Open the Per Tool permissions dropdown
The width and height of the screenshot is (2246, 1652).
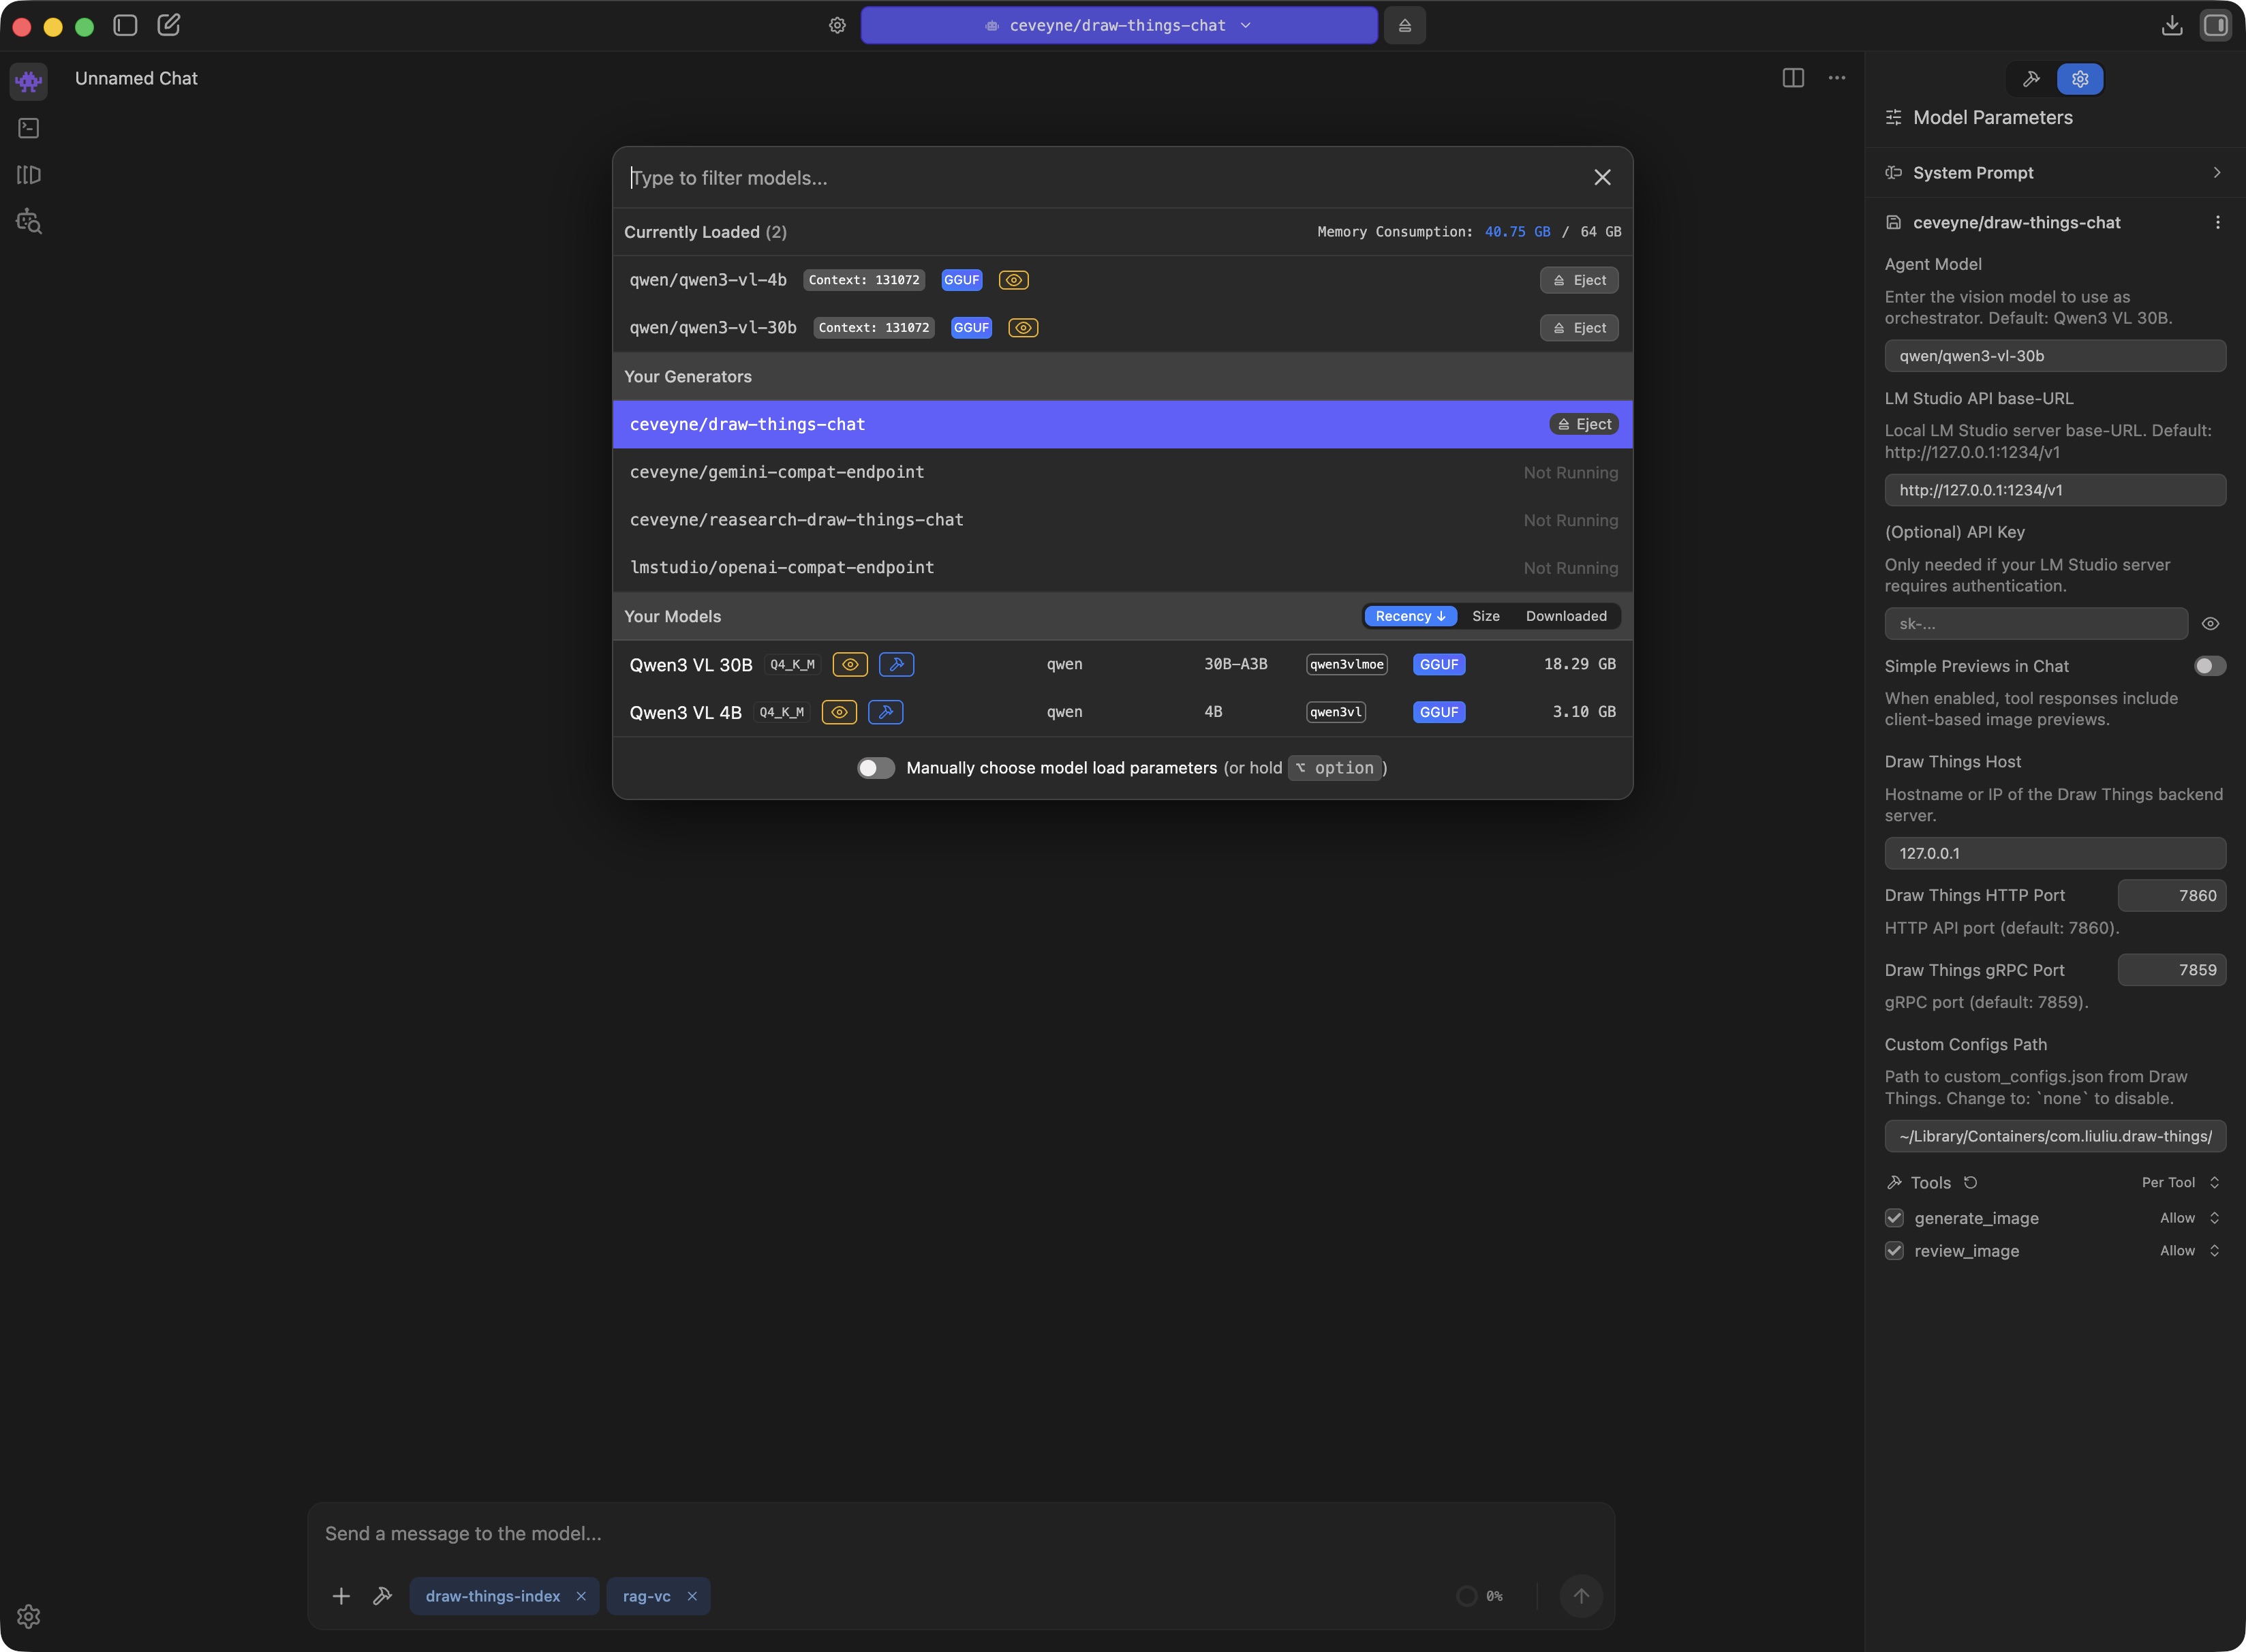2180,1183
